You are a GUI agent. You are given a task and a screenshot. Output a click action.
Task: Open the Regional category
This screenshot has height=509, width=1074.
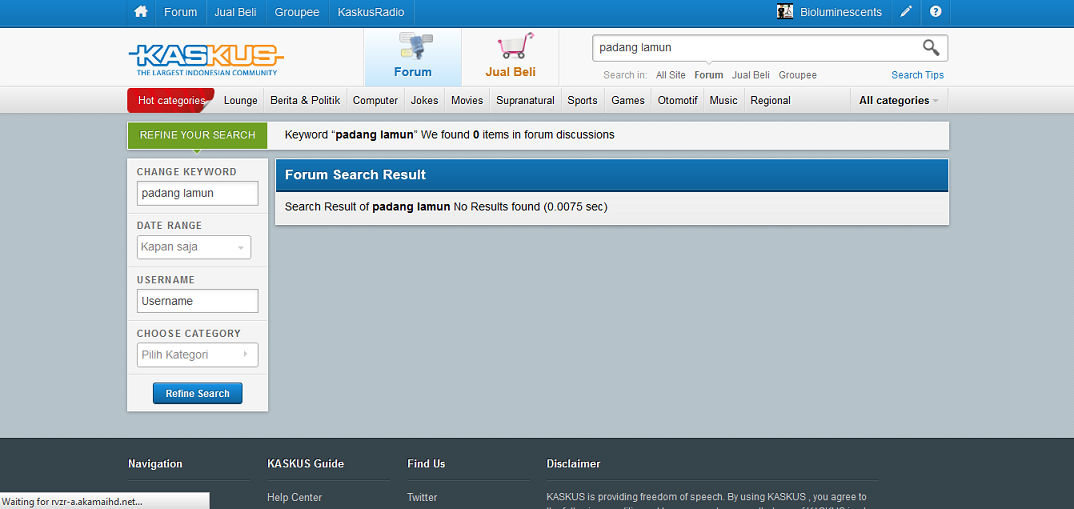tap(771, 101)
